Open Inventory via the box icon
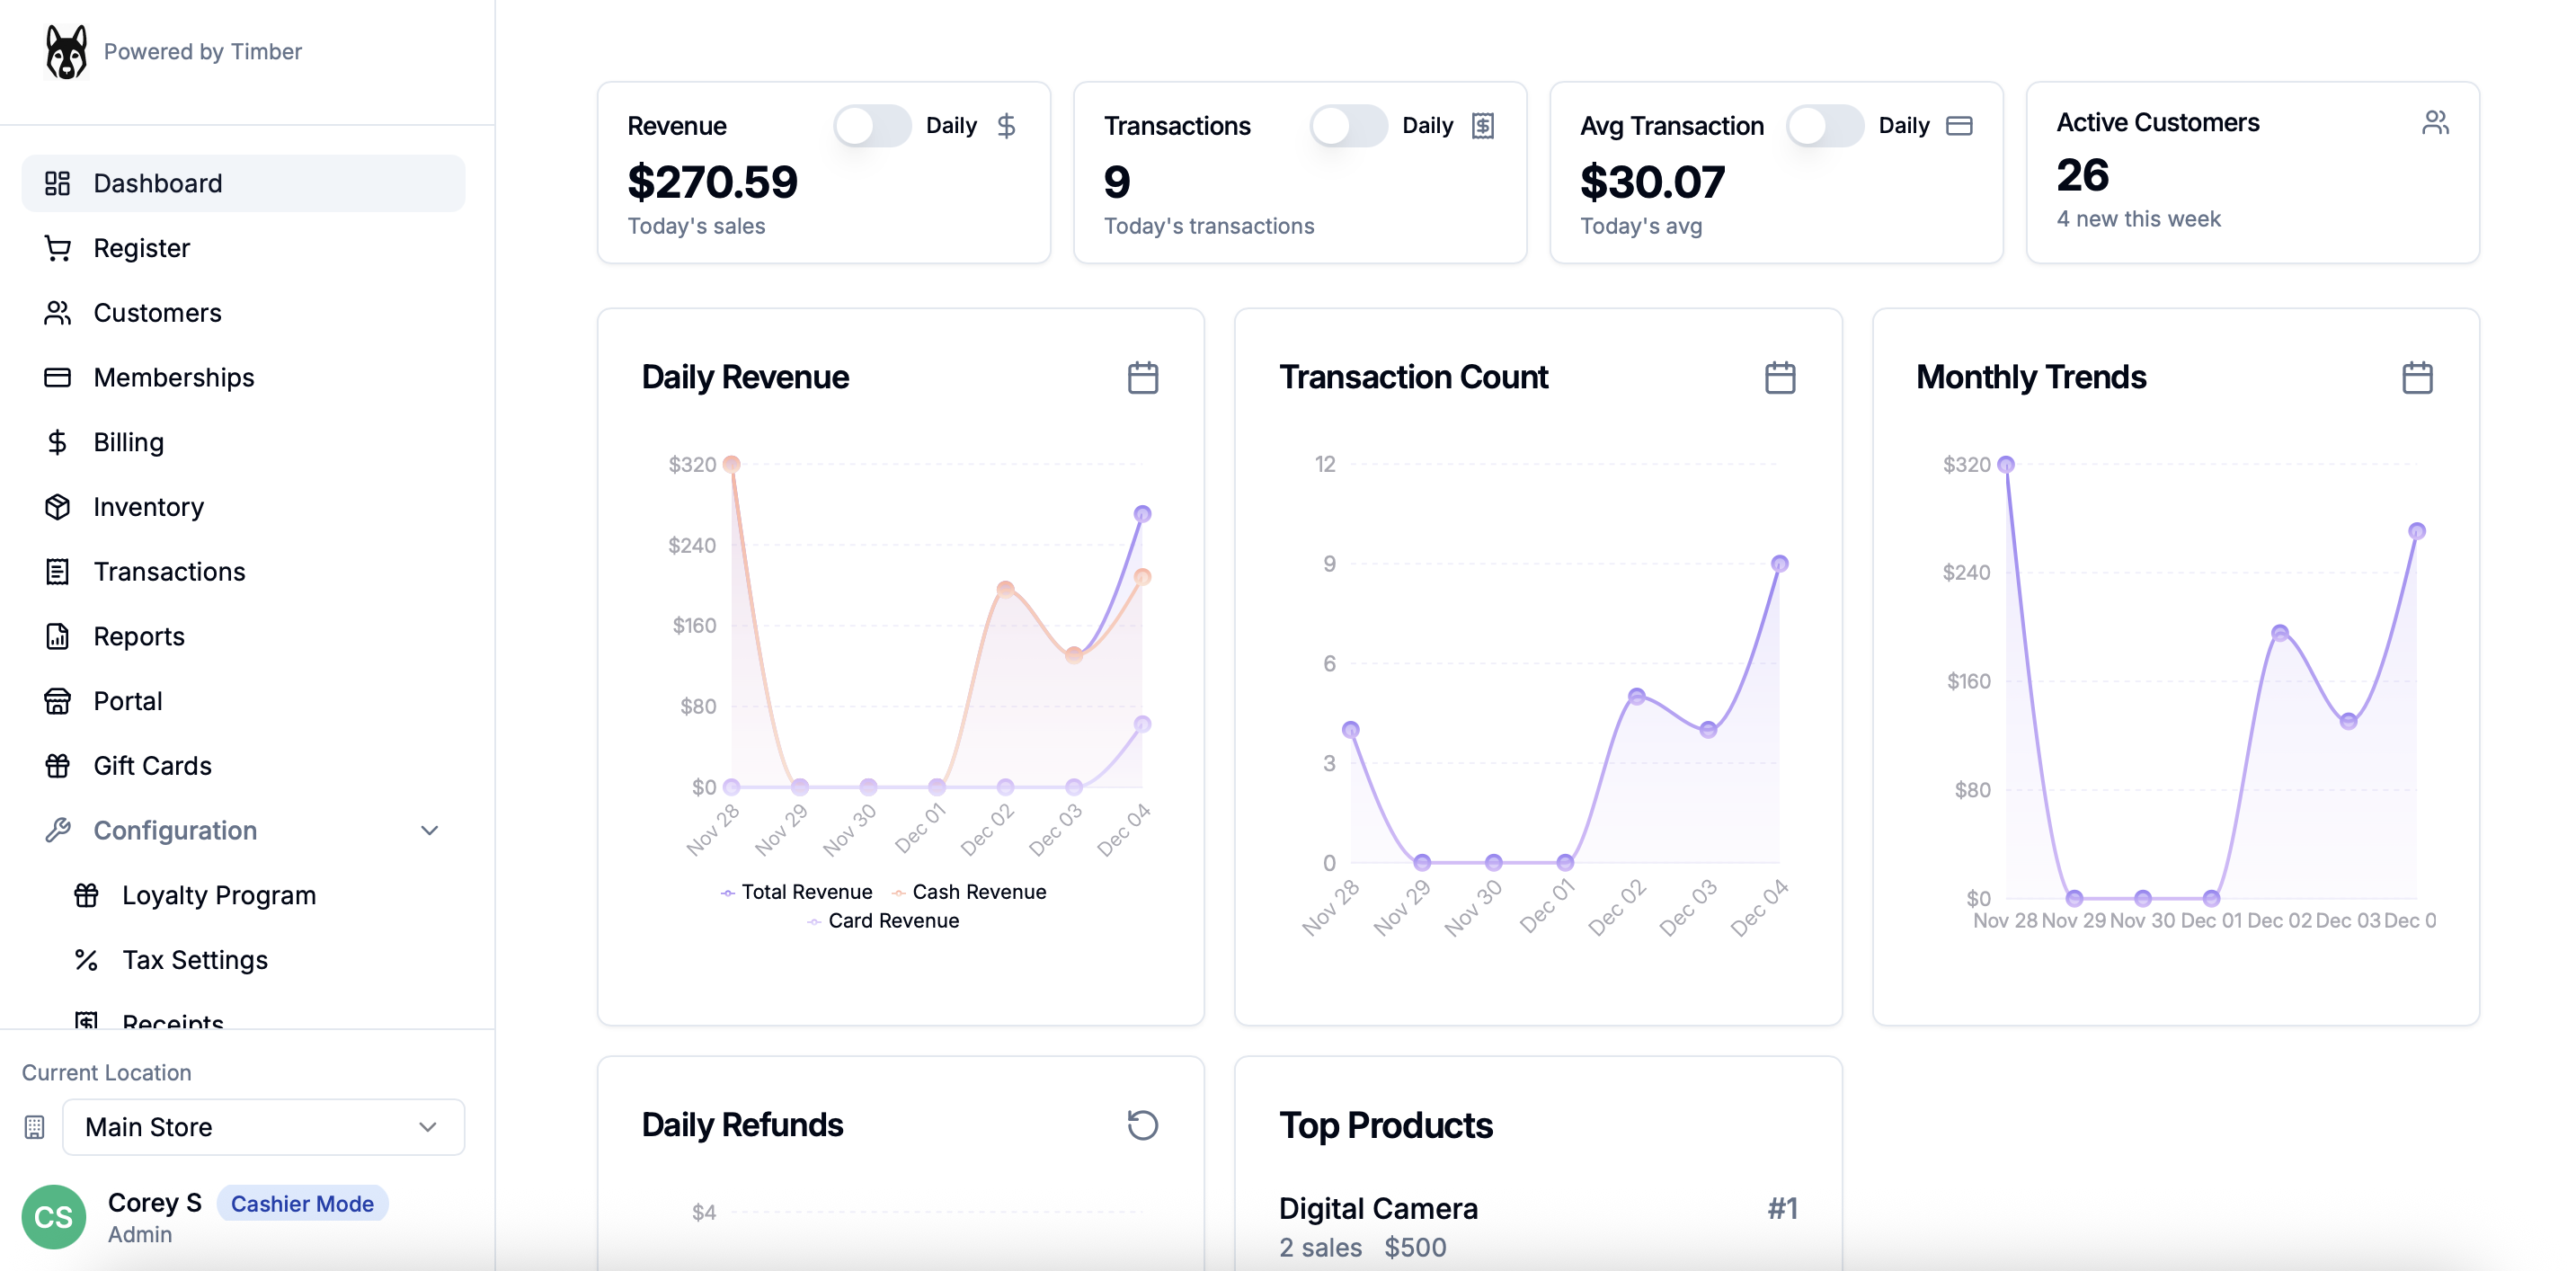Screen dimensions: 2576x1271 point(57,506)
